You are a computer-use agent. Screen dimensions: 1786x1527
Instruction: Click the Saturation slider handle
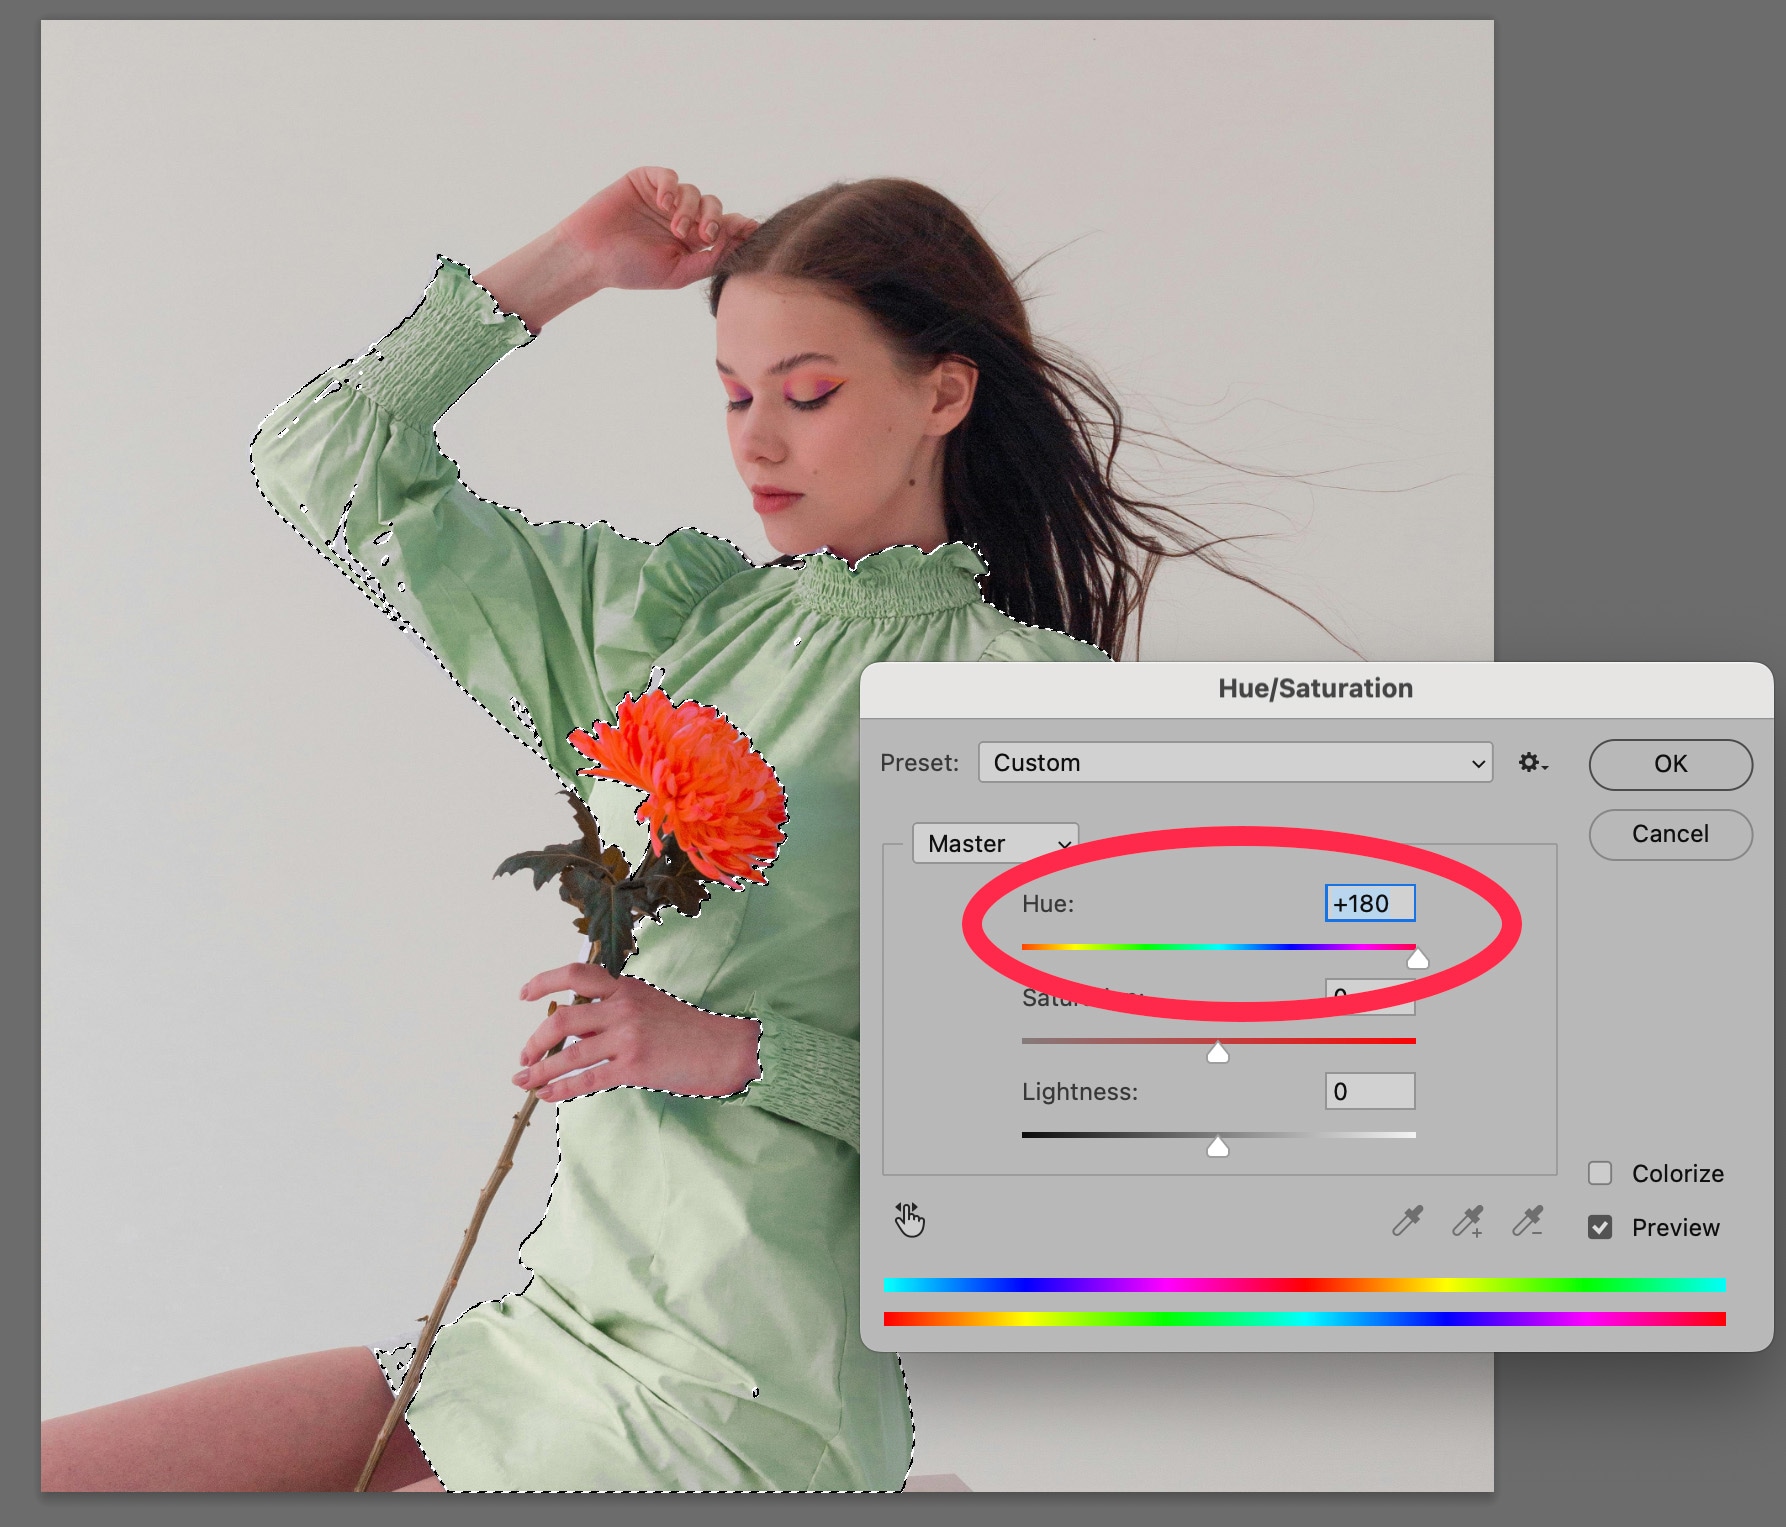pyautogui.click(x=1217, y=1053)
